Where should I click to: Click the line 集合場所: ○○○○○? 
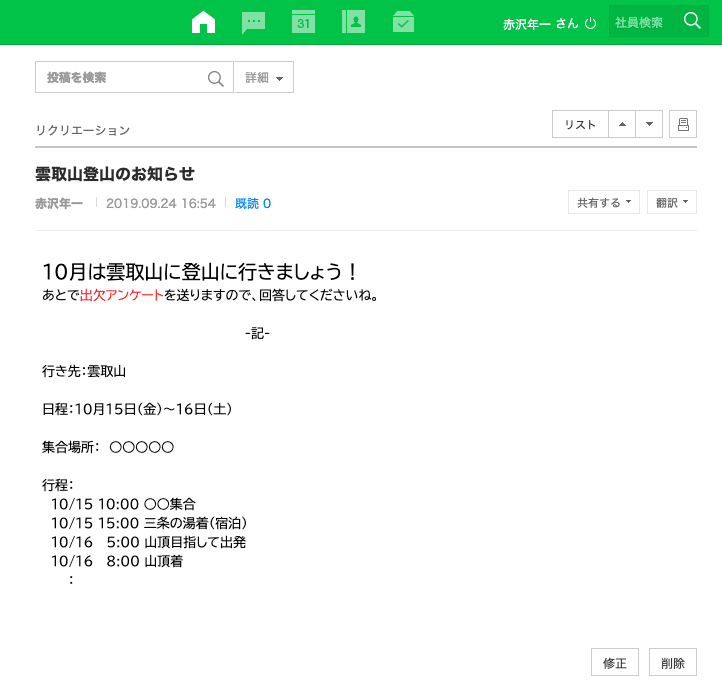pos(108,447)
